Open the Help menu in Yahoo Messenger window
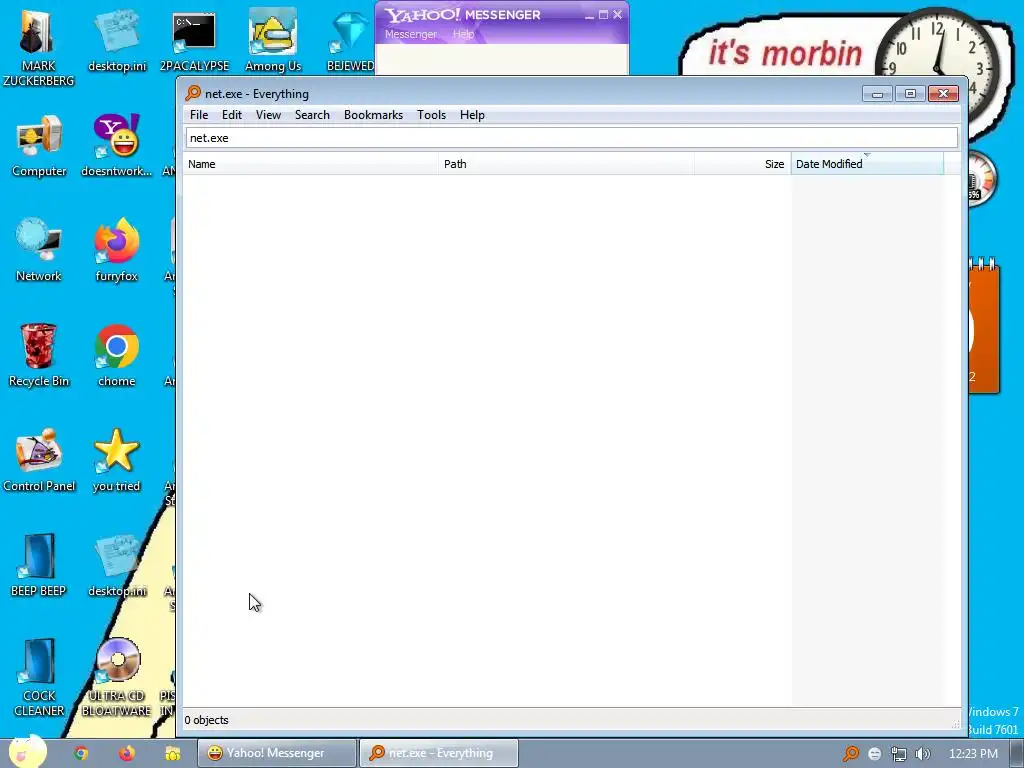 [463, 34]
